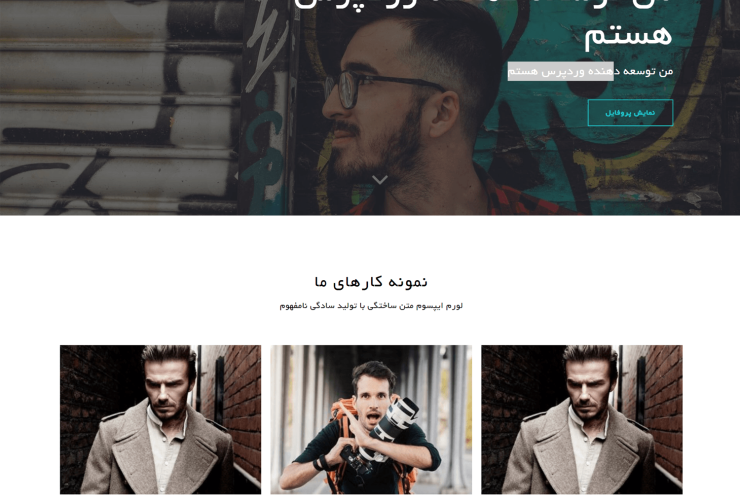740x500 pixels.
Task: Open the profile via the نمایش پروفایل button
Action: click(x=630, y=113)
